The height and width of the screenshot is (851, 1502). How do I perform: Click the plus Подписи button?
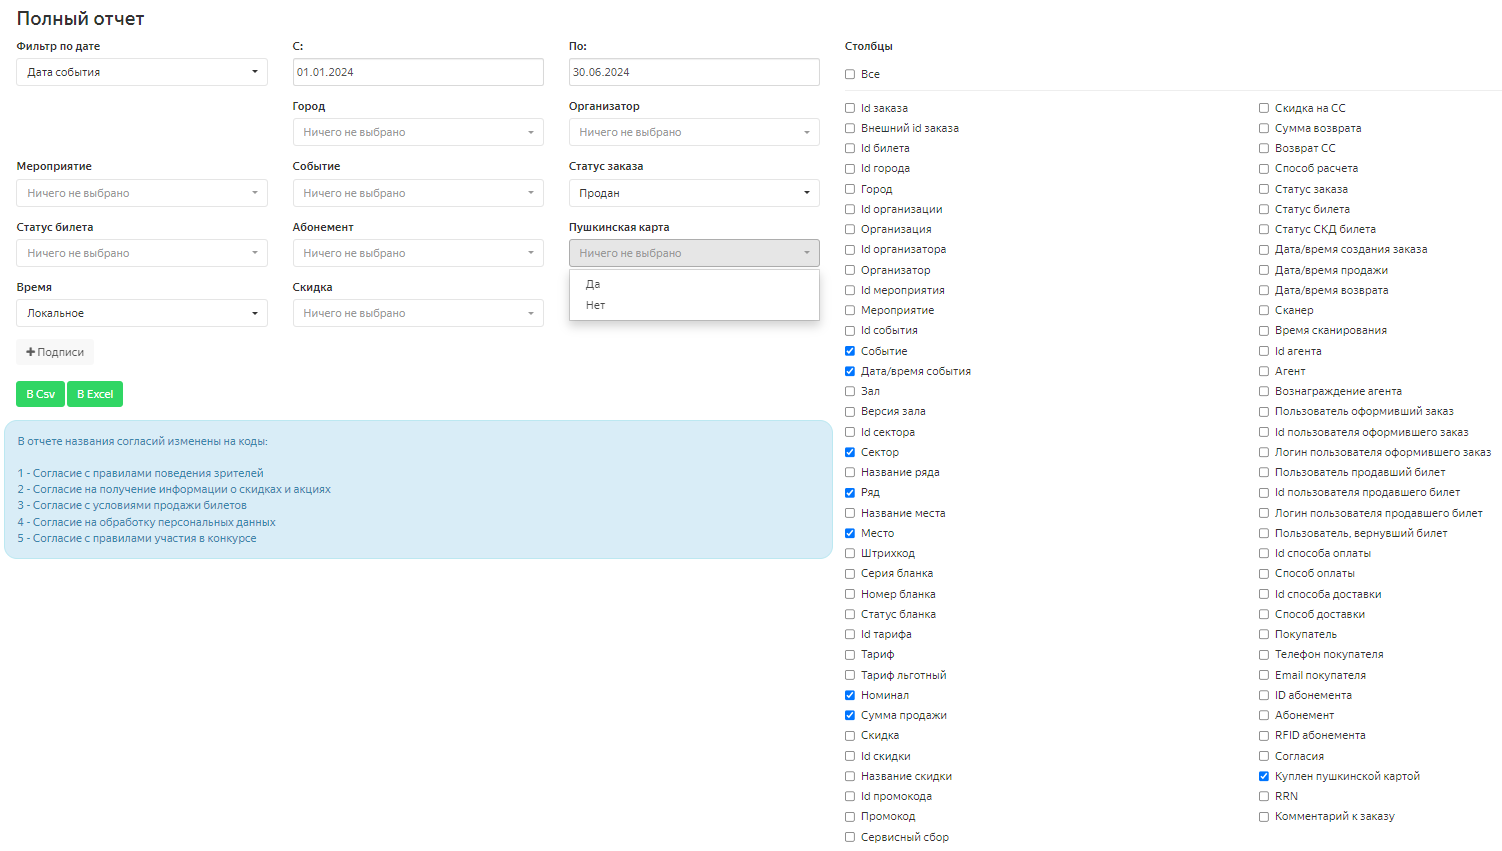(55, 352)
